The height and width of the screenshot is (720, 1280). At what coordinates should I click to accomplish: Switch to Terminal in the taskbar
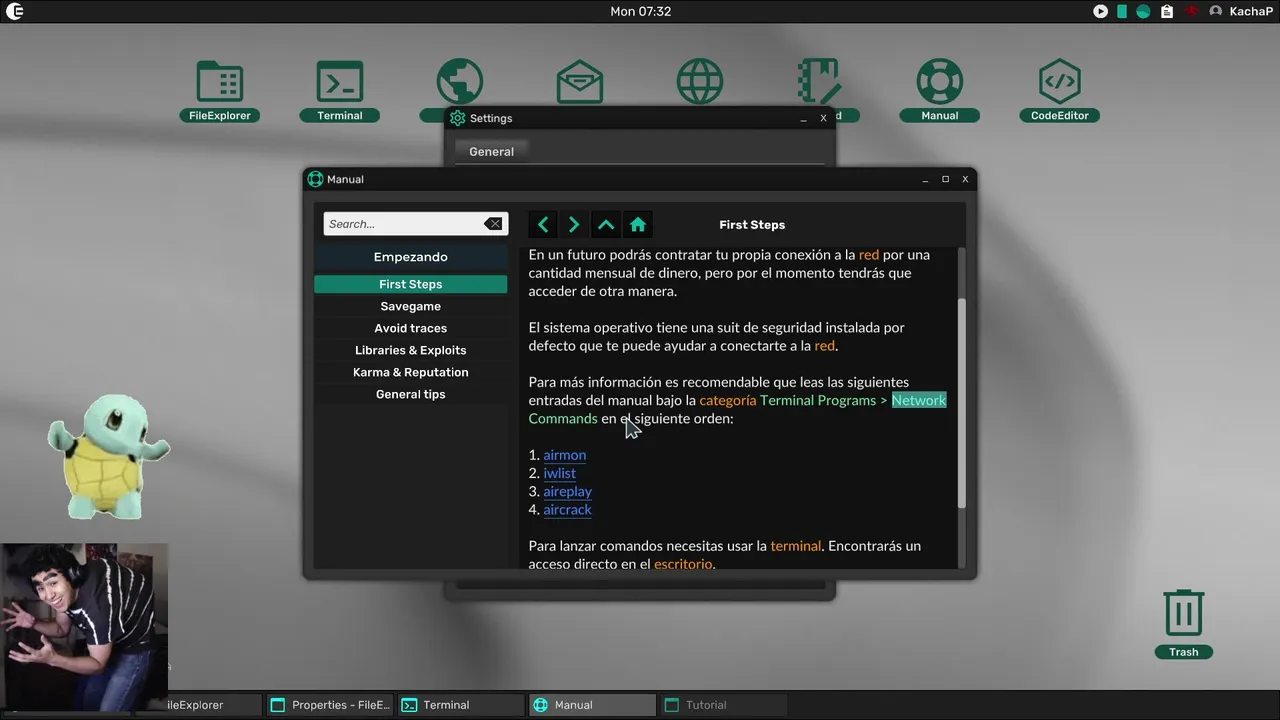pos(460,705)
